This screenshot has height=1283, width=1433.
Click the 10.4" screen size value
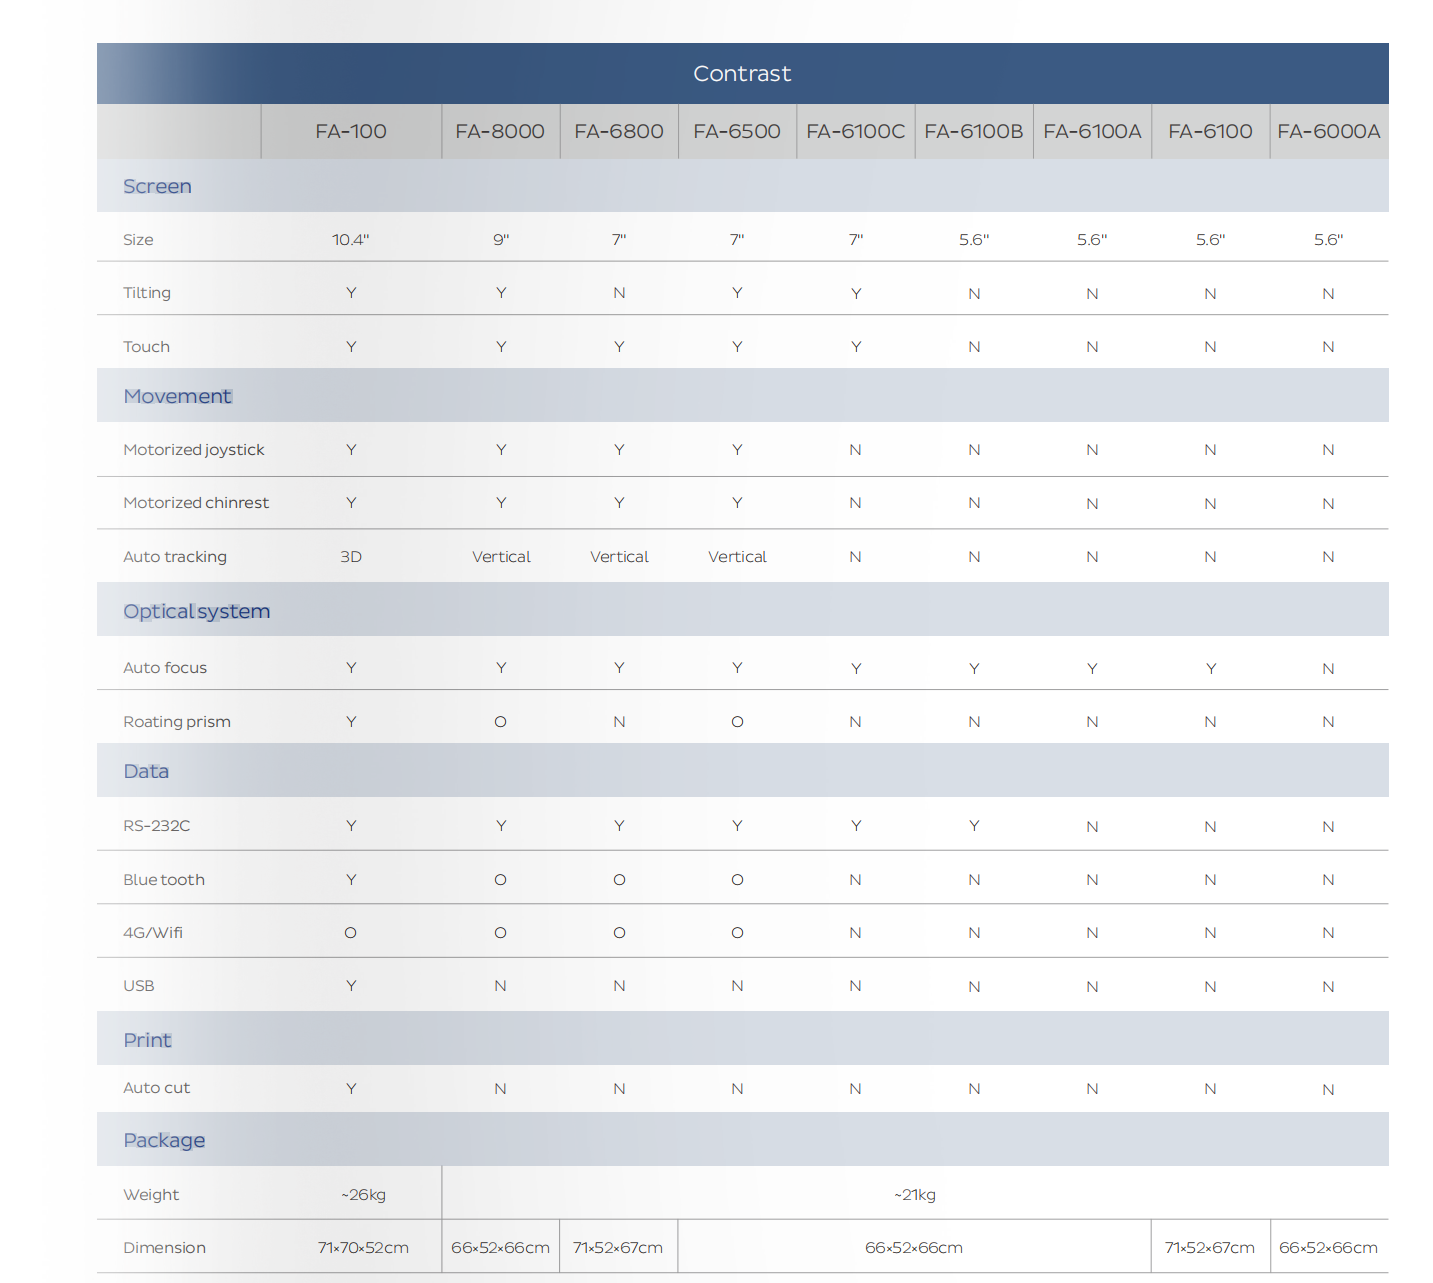pos(351,240)
